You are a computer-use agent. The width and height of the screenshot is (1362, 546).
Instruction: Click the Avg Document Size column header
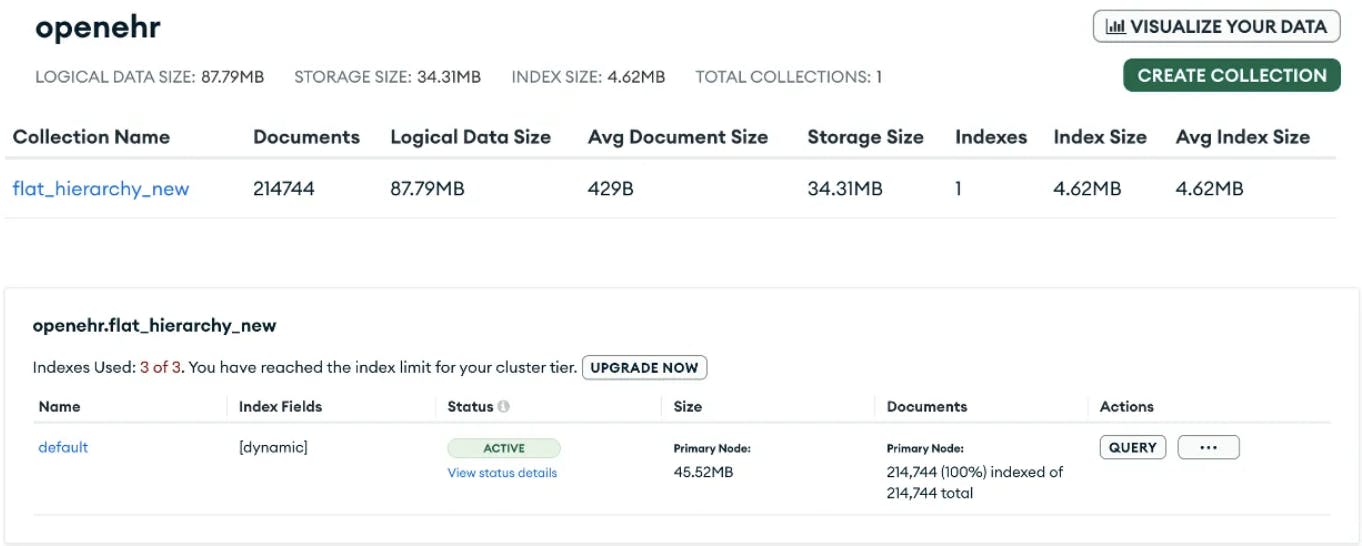[678, 137]
